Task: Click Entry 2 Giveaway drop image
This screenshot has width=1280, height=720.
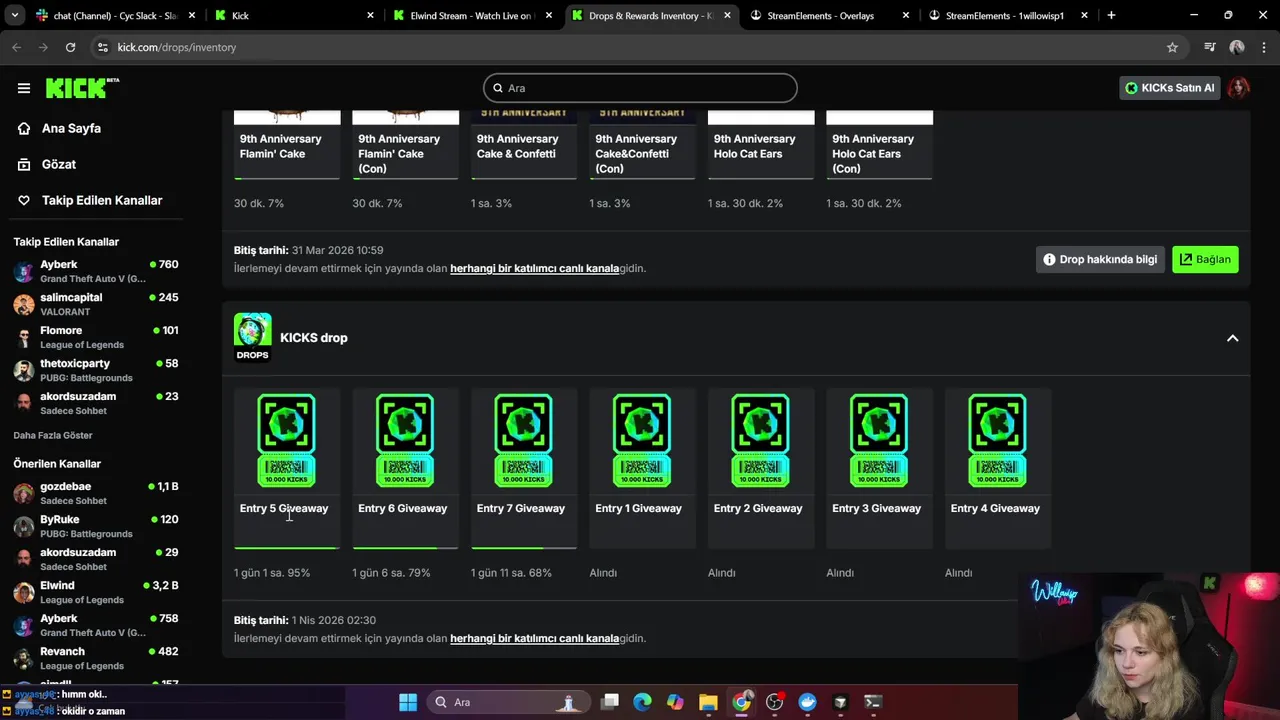Action: [760, 440]
